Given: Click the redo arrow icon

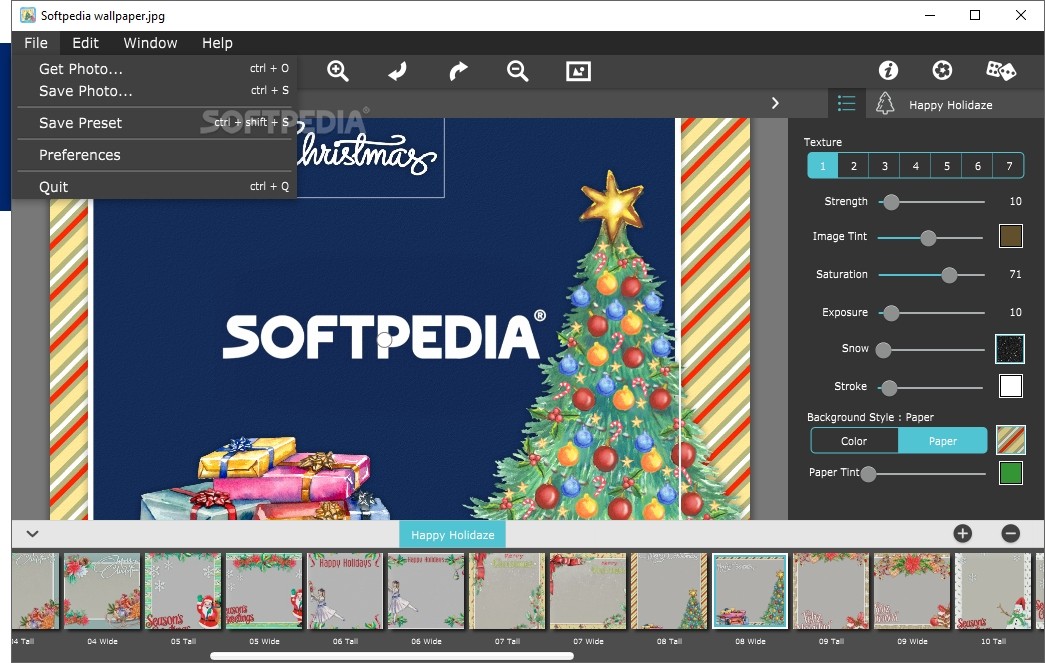Looking at the screenshot, I should [x=458, y=71].
